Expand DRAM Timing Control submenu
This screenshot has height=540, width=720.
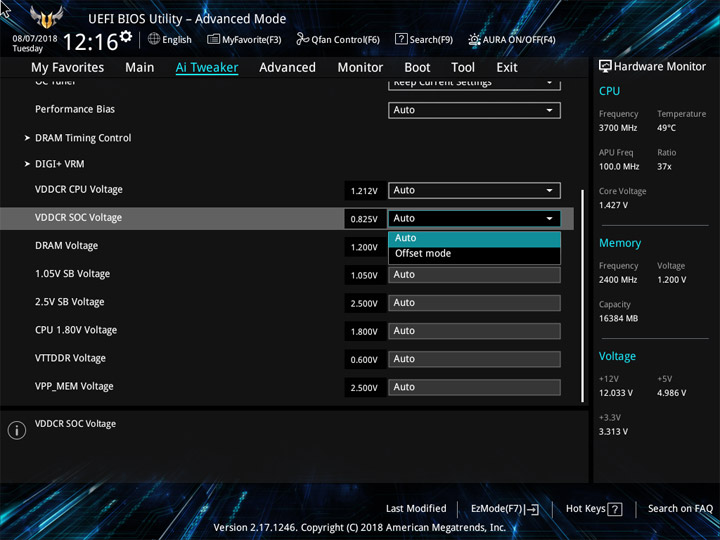83,138
